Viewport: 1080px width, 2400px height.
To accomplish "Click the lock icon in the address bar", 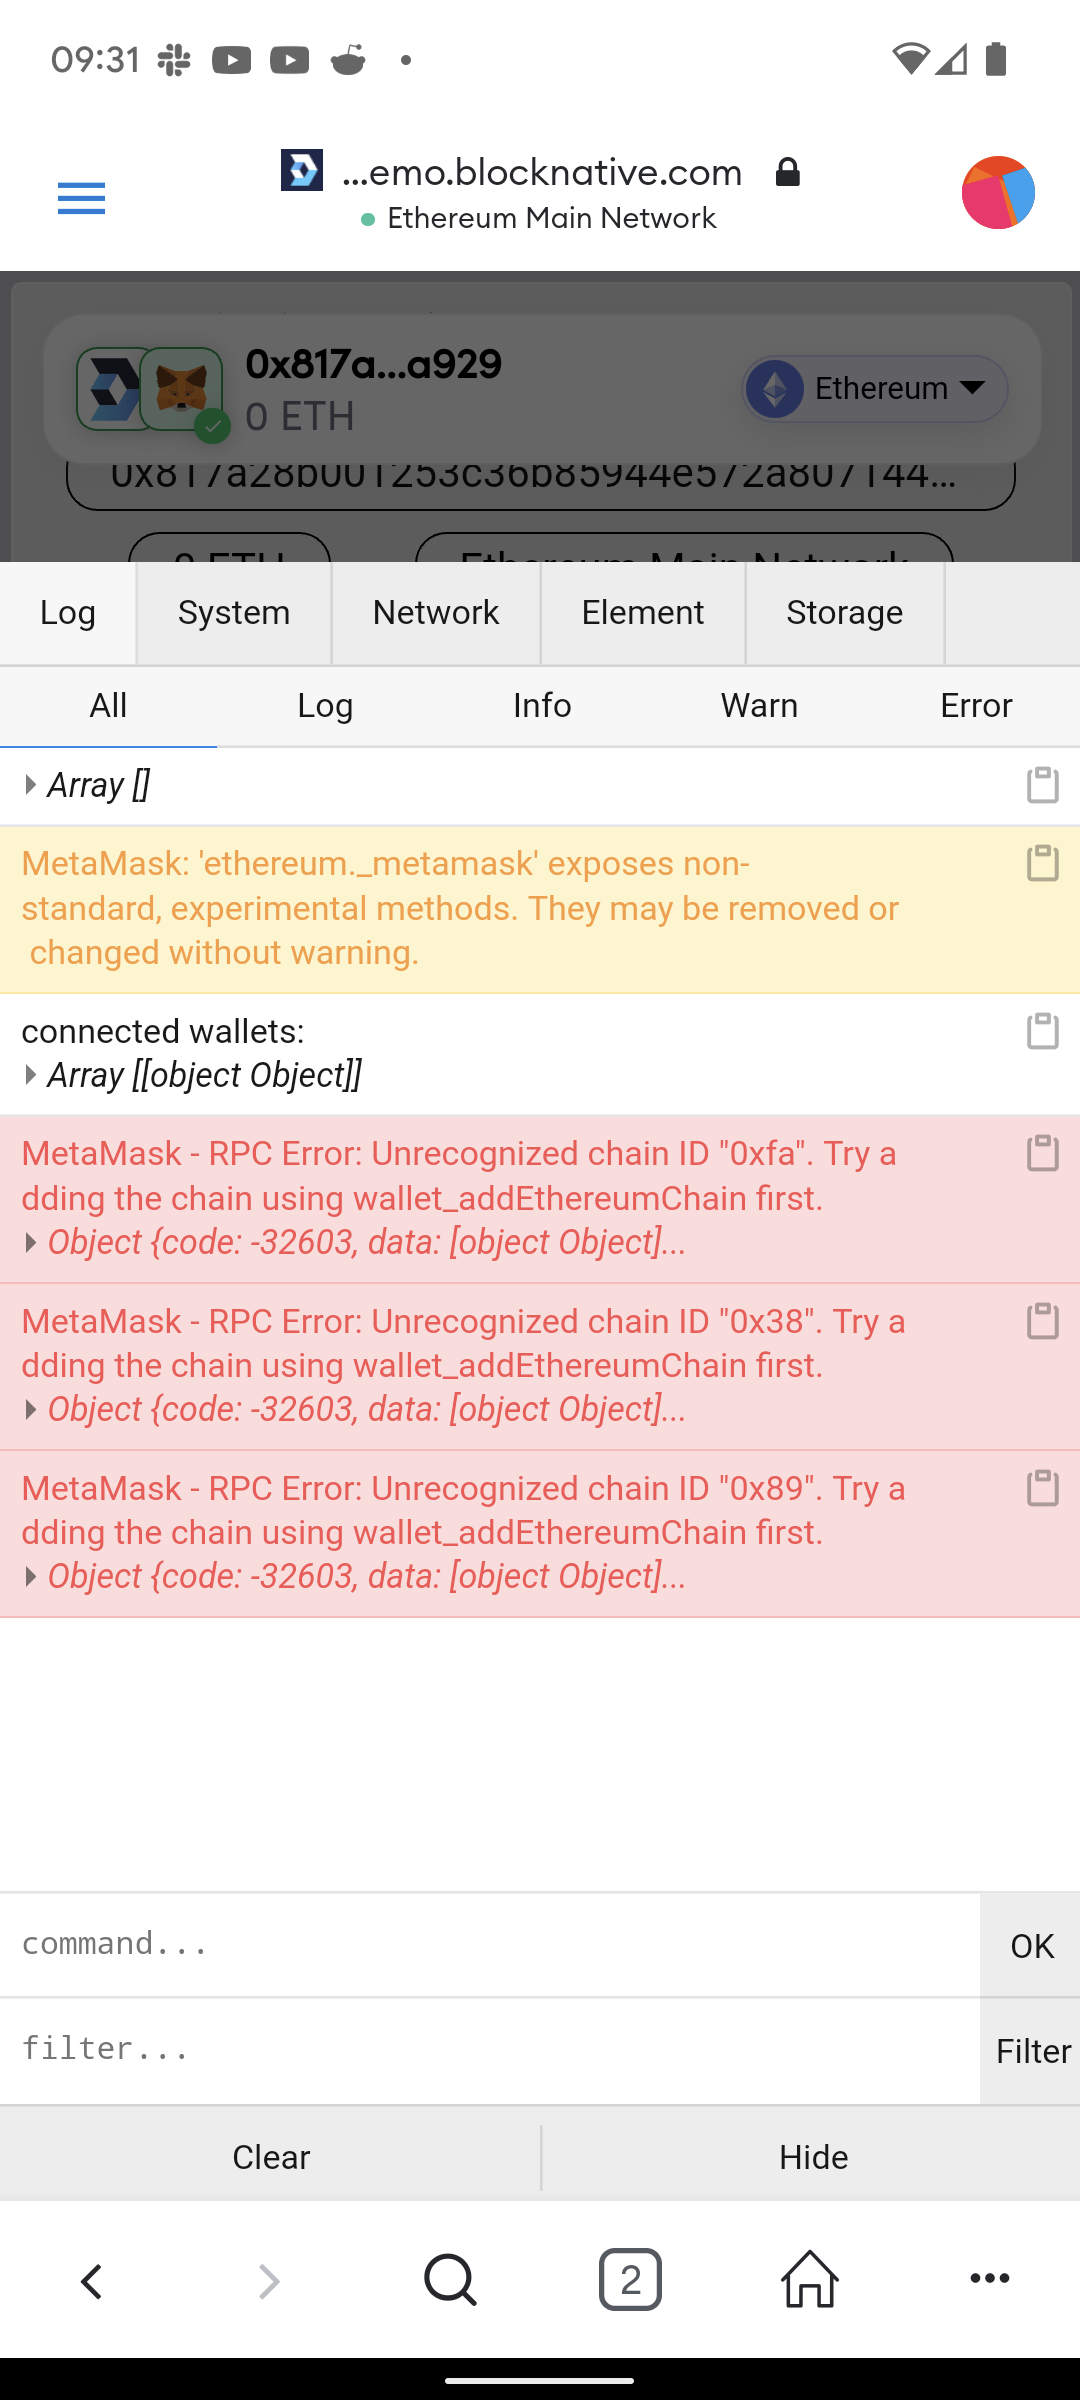I will tap(787, 172).
